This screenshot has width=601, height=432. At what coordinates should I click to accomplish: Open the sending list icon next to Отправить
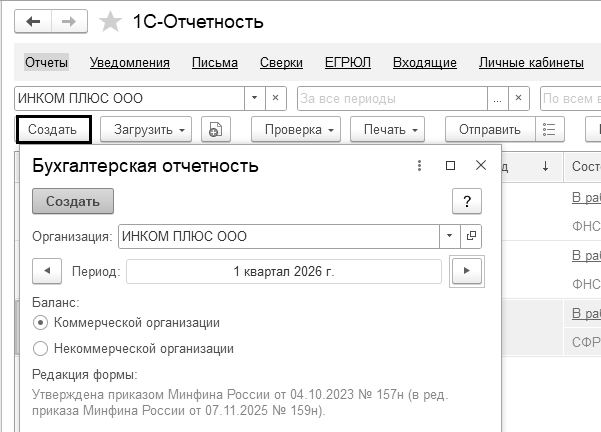click(x=549, y=130)
